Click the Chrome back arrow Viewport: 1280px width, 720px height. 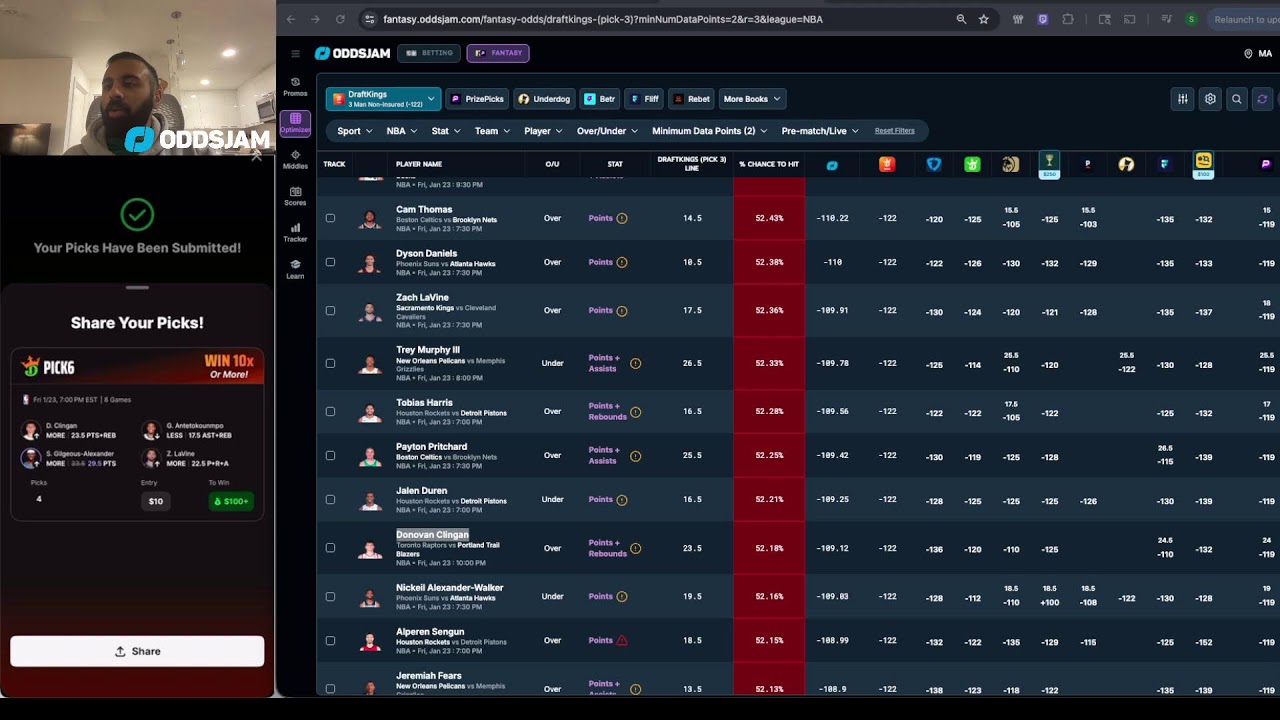click(x=291, y=19)
